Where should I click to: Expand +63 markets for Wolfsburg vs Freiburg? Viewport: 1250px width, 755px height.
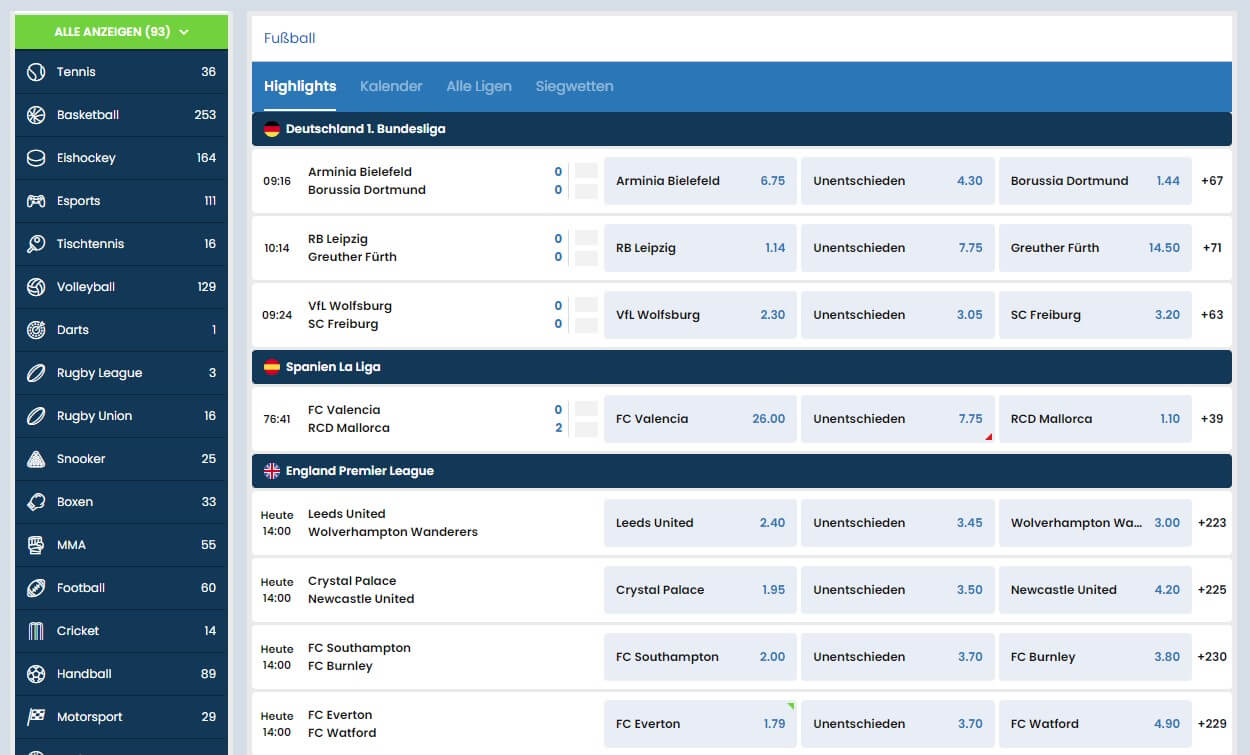point(1212,315)
